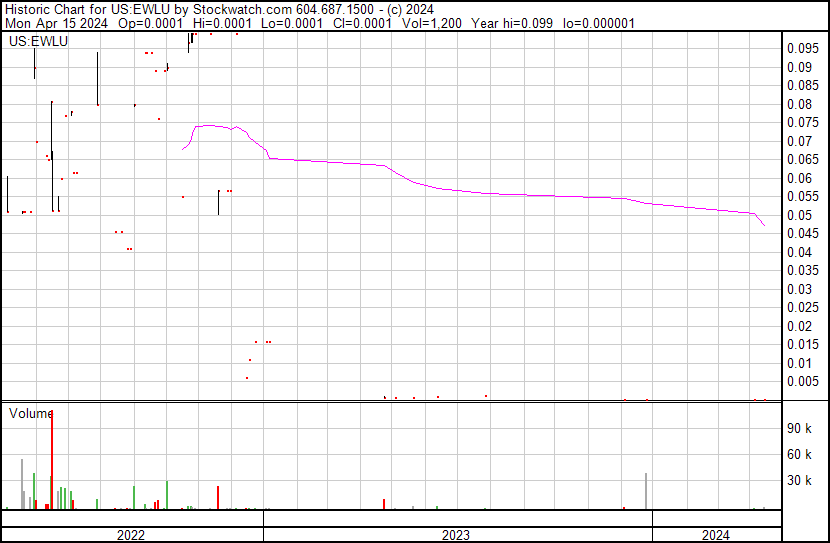
Task: Click the 60 k volume axis label
Action: coord(799,455)
